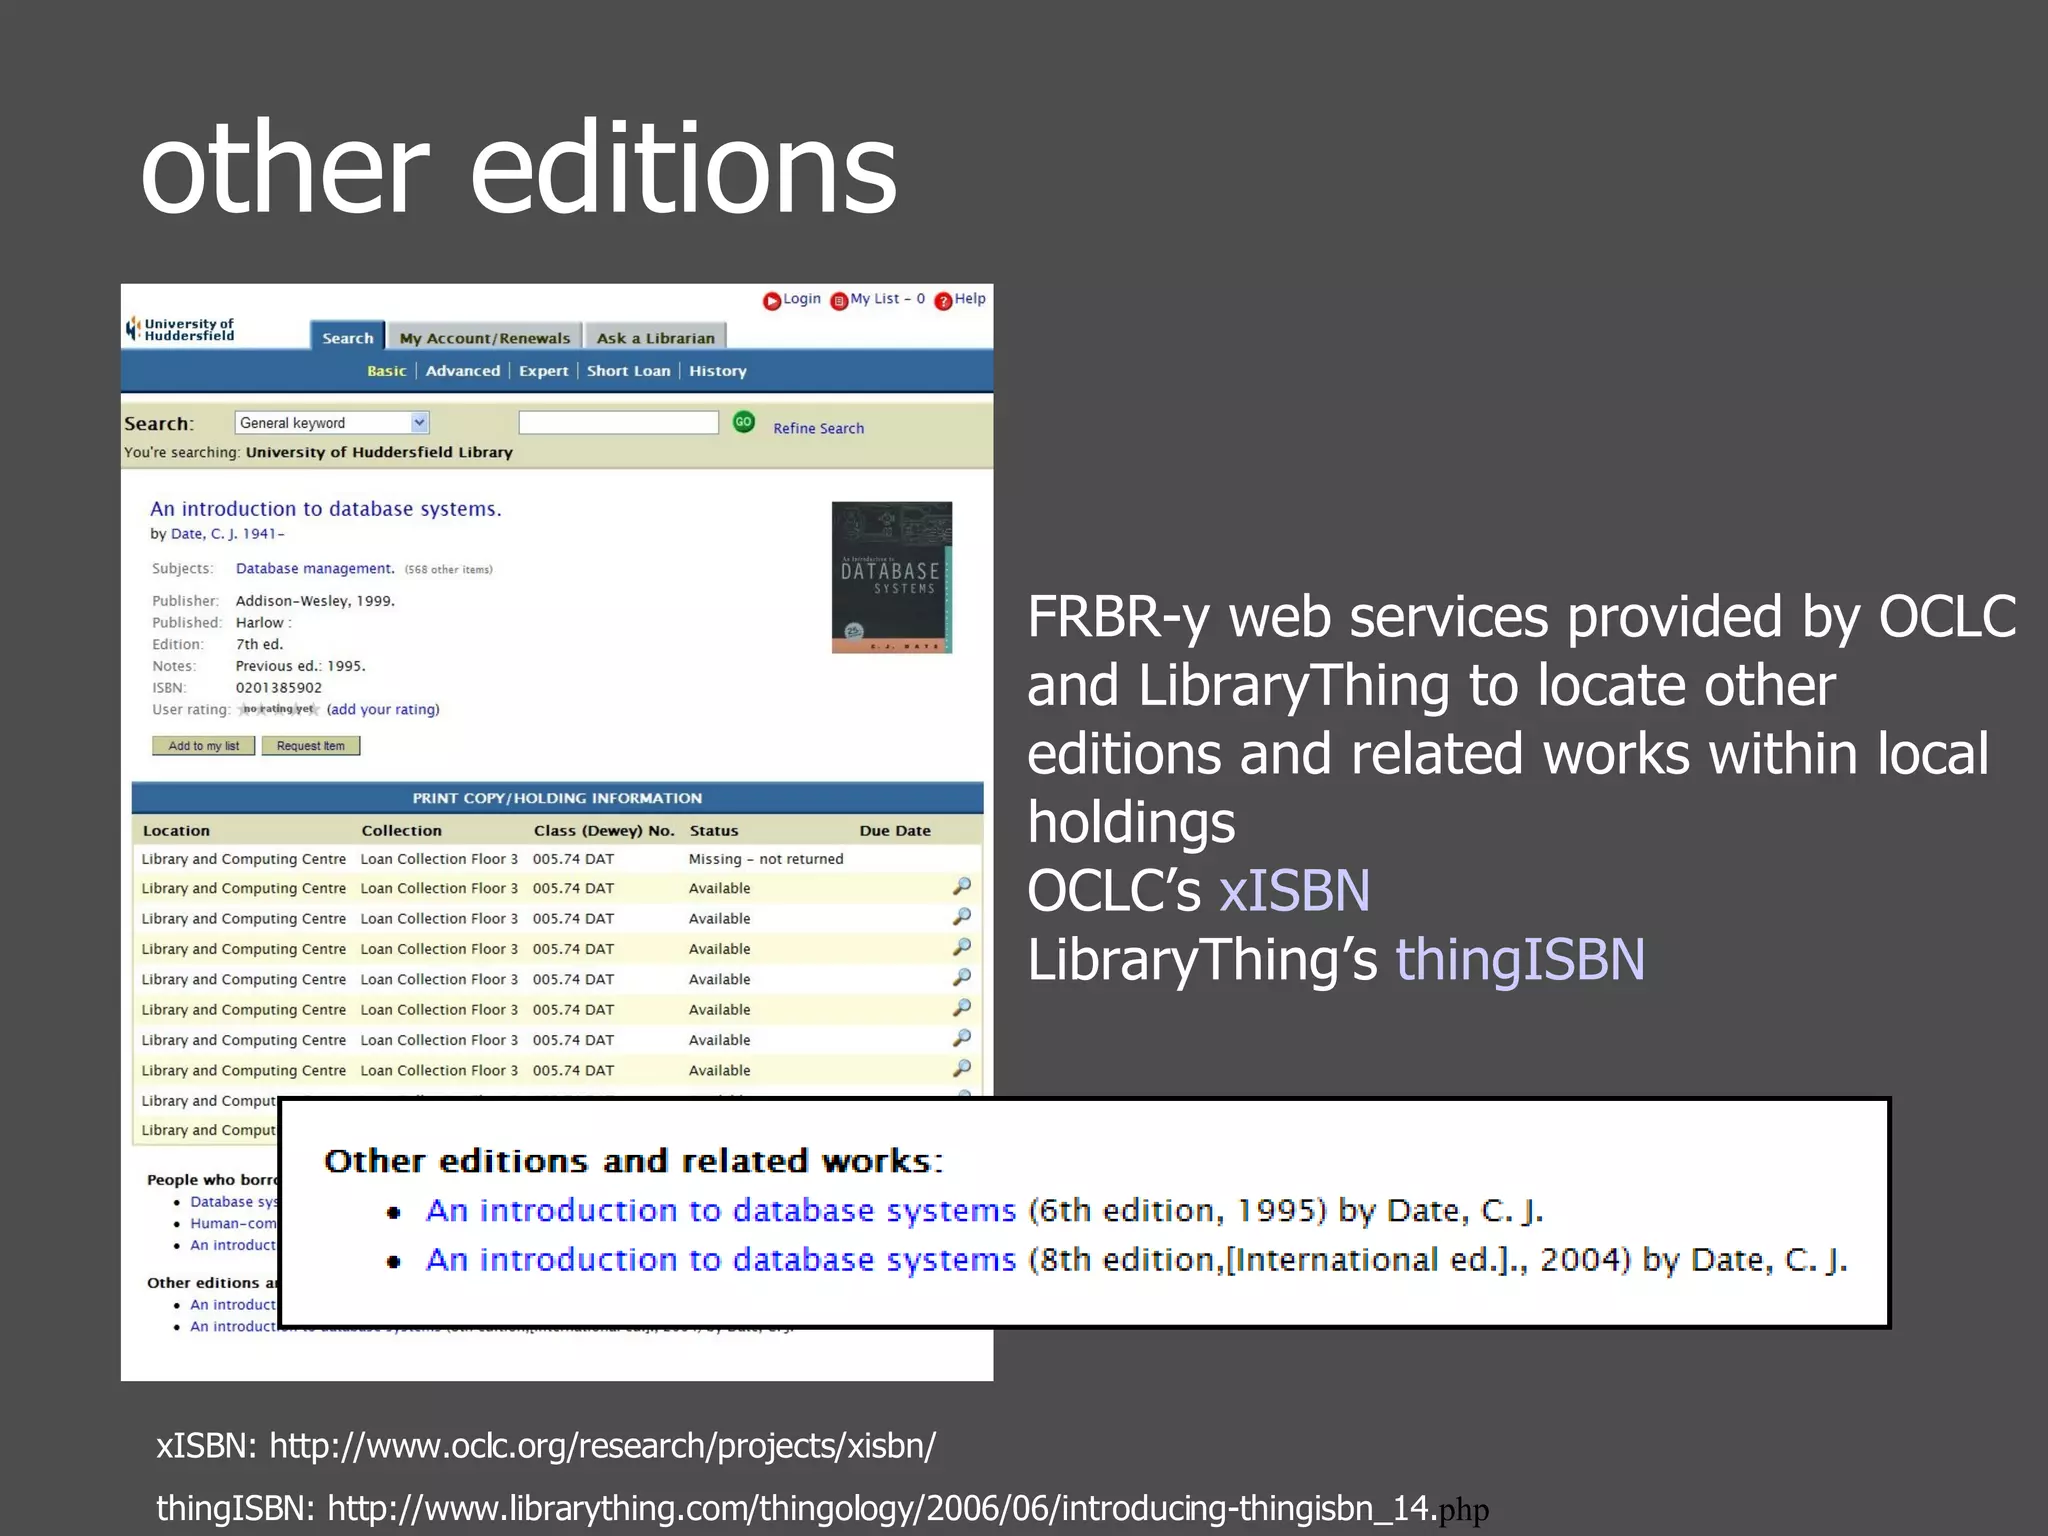Click add your rating link

tap(383, 709)
